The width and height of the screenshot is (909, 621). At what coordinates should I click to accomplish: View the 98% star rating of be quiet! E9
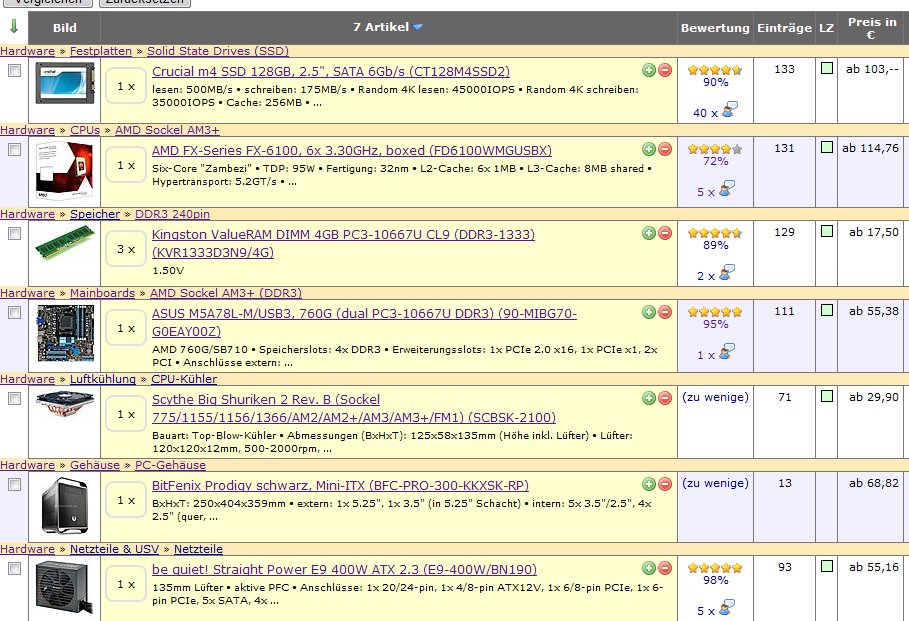tap(715, 568)
